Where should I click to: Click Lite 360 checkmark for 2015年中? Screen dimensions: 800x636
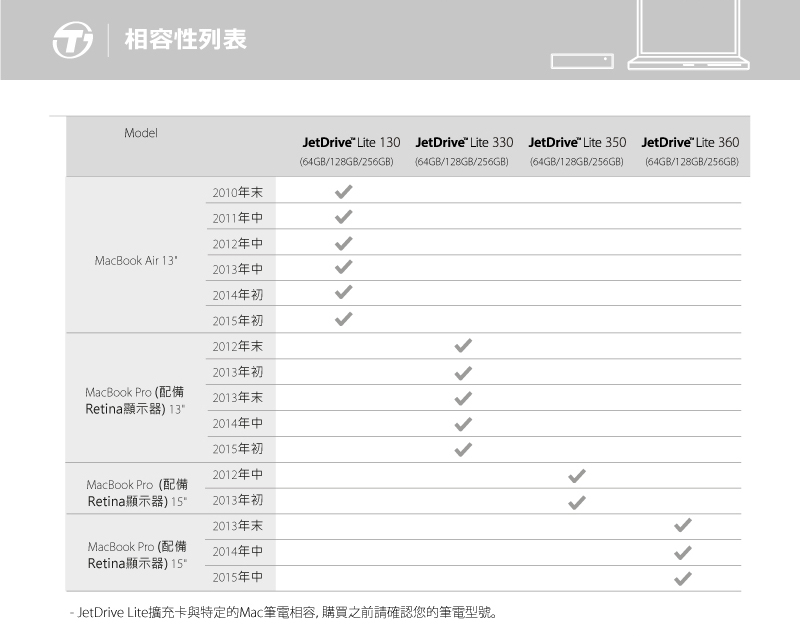pos(683,579)
